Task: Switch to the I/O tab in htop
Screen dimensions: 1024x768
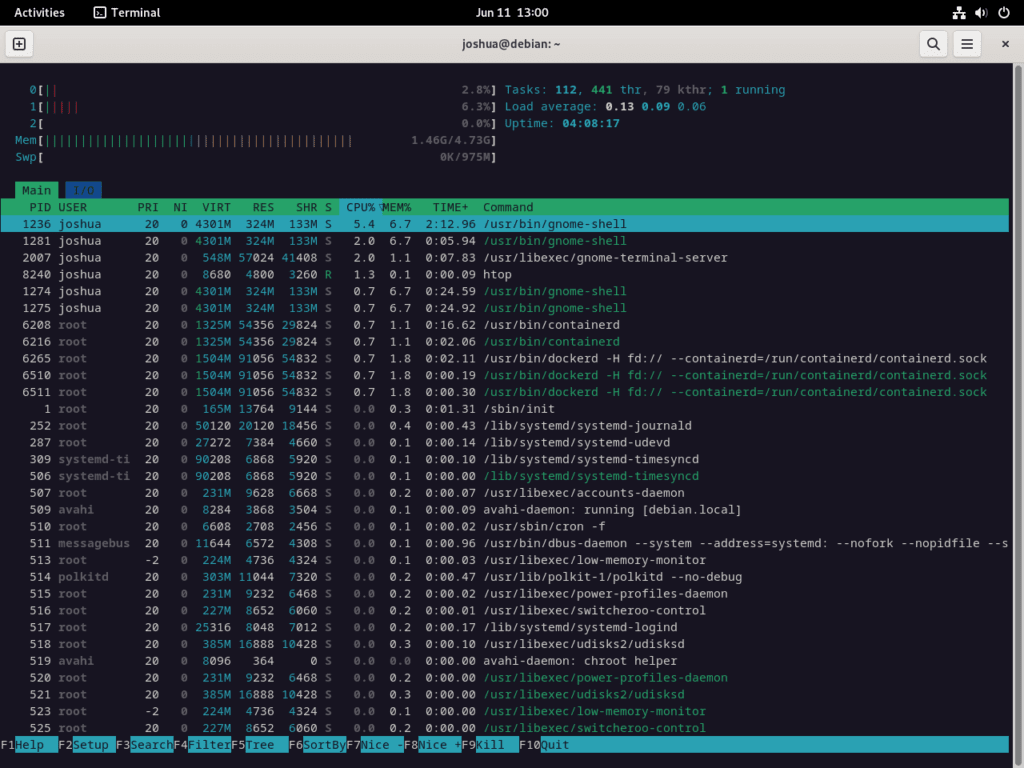Action: click(81, 190)
